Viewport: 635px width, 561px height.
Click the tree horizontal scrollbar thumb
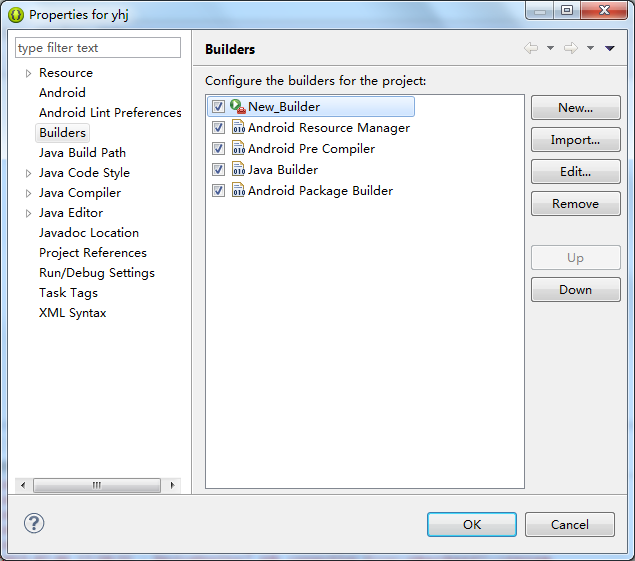tap(97, 485)
